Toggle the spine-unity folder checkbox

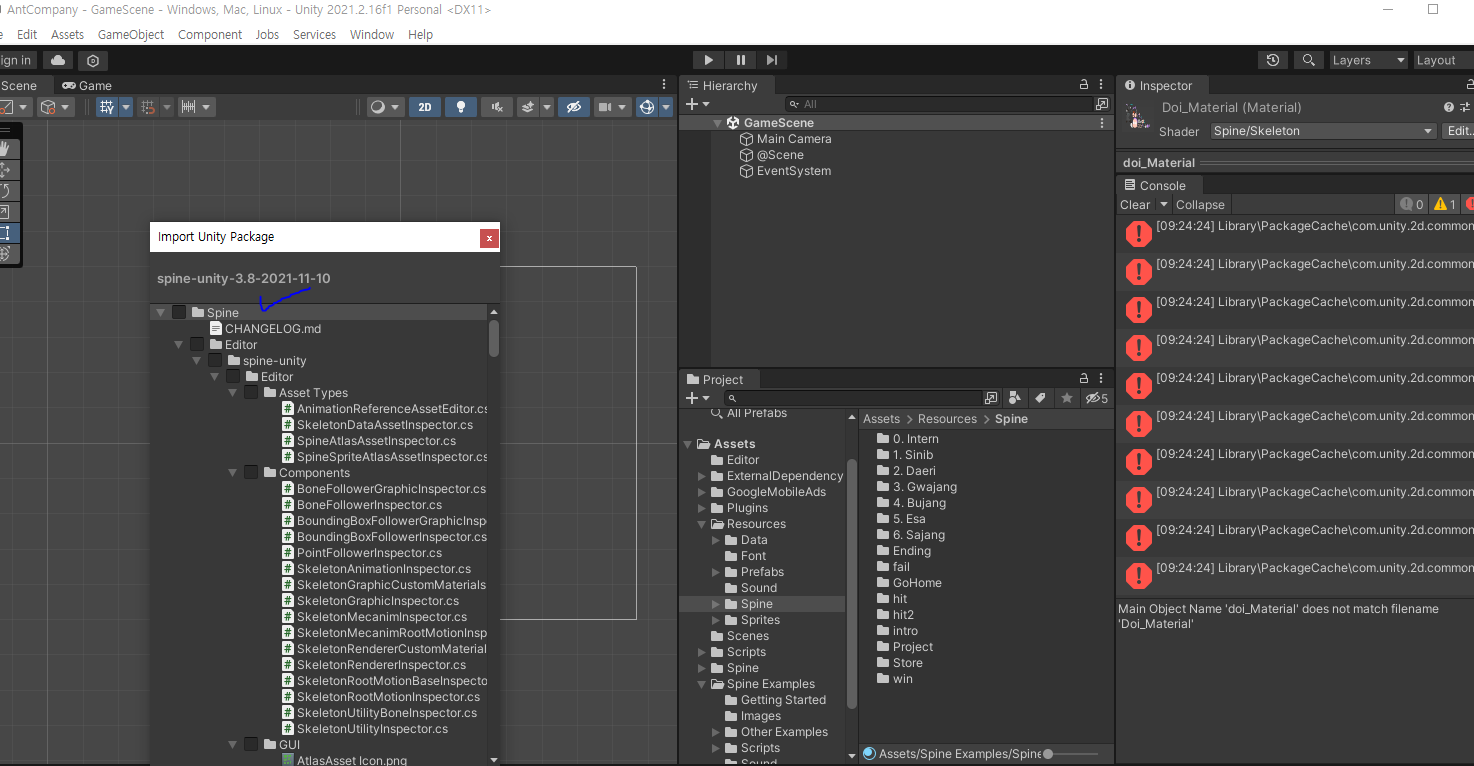click(215, 360)
